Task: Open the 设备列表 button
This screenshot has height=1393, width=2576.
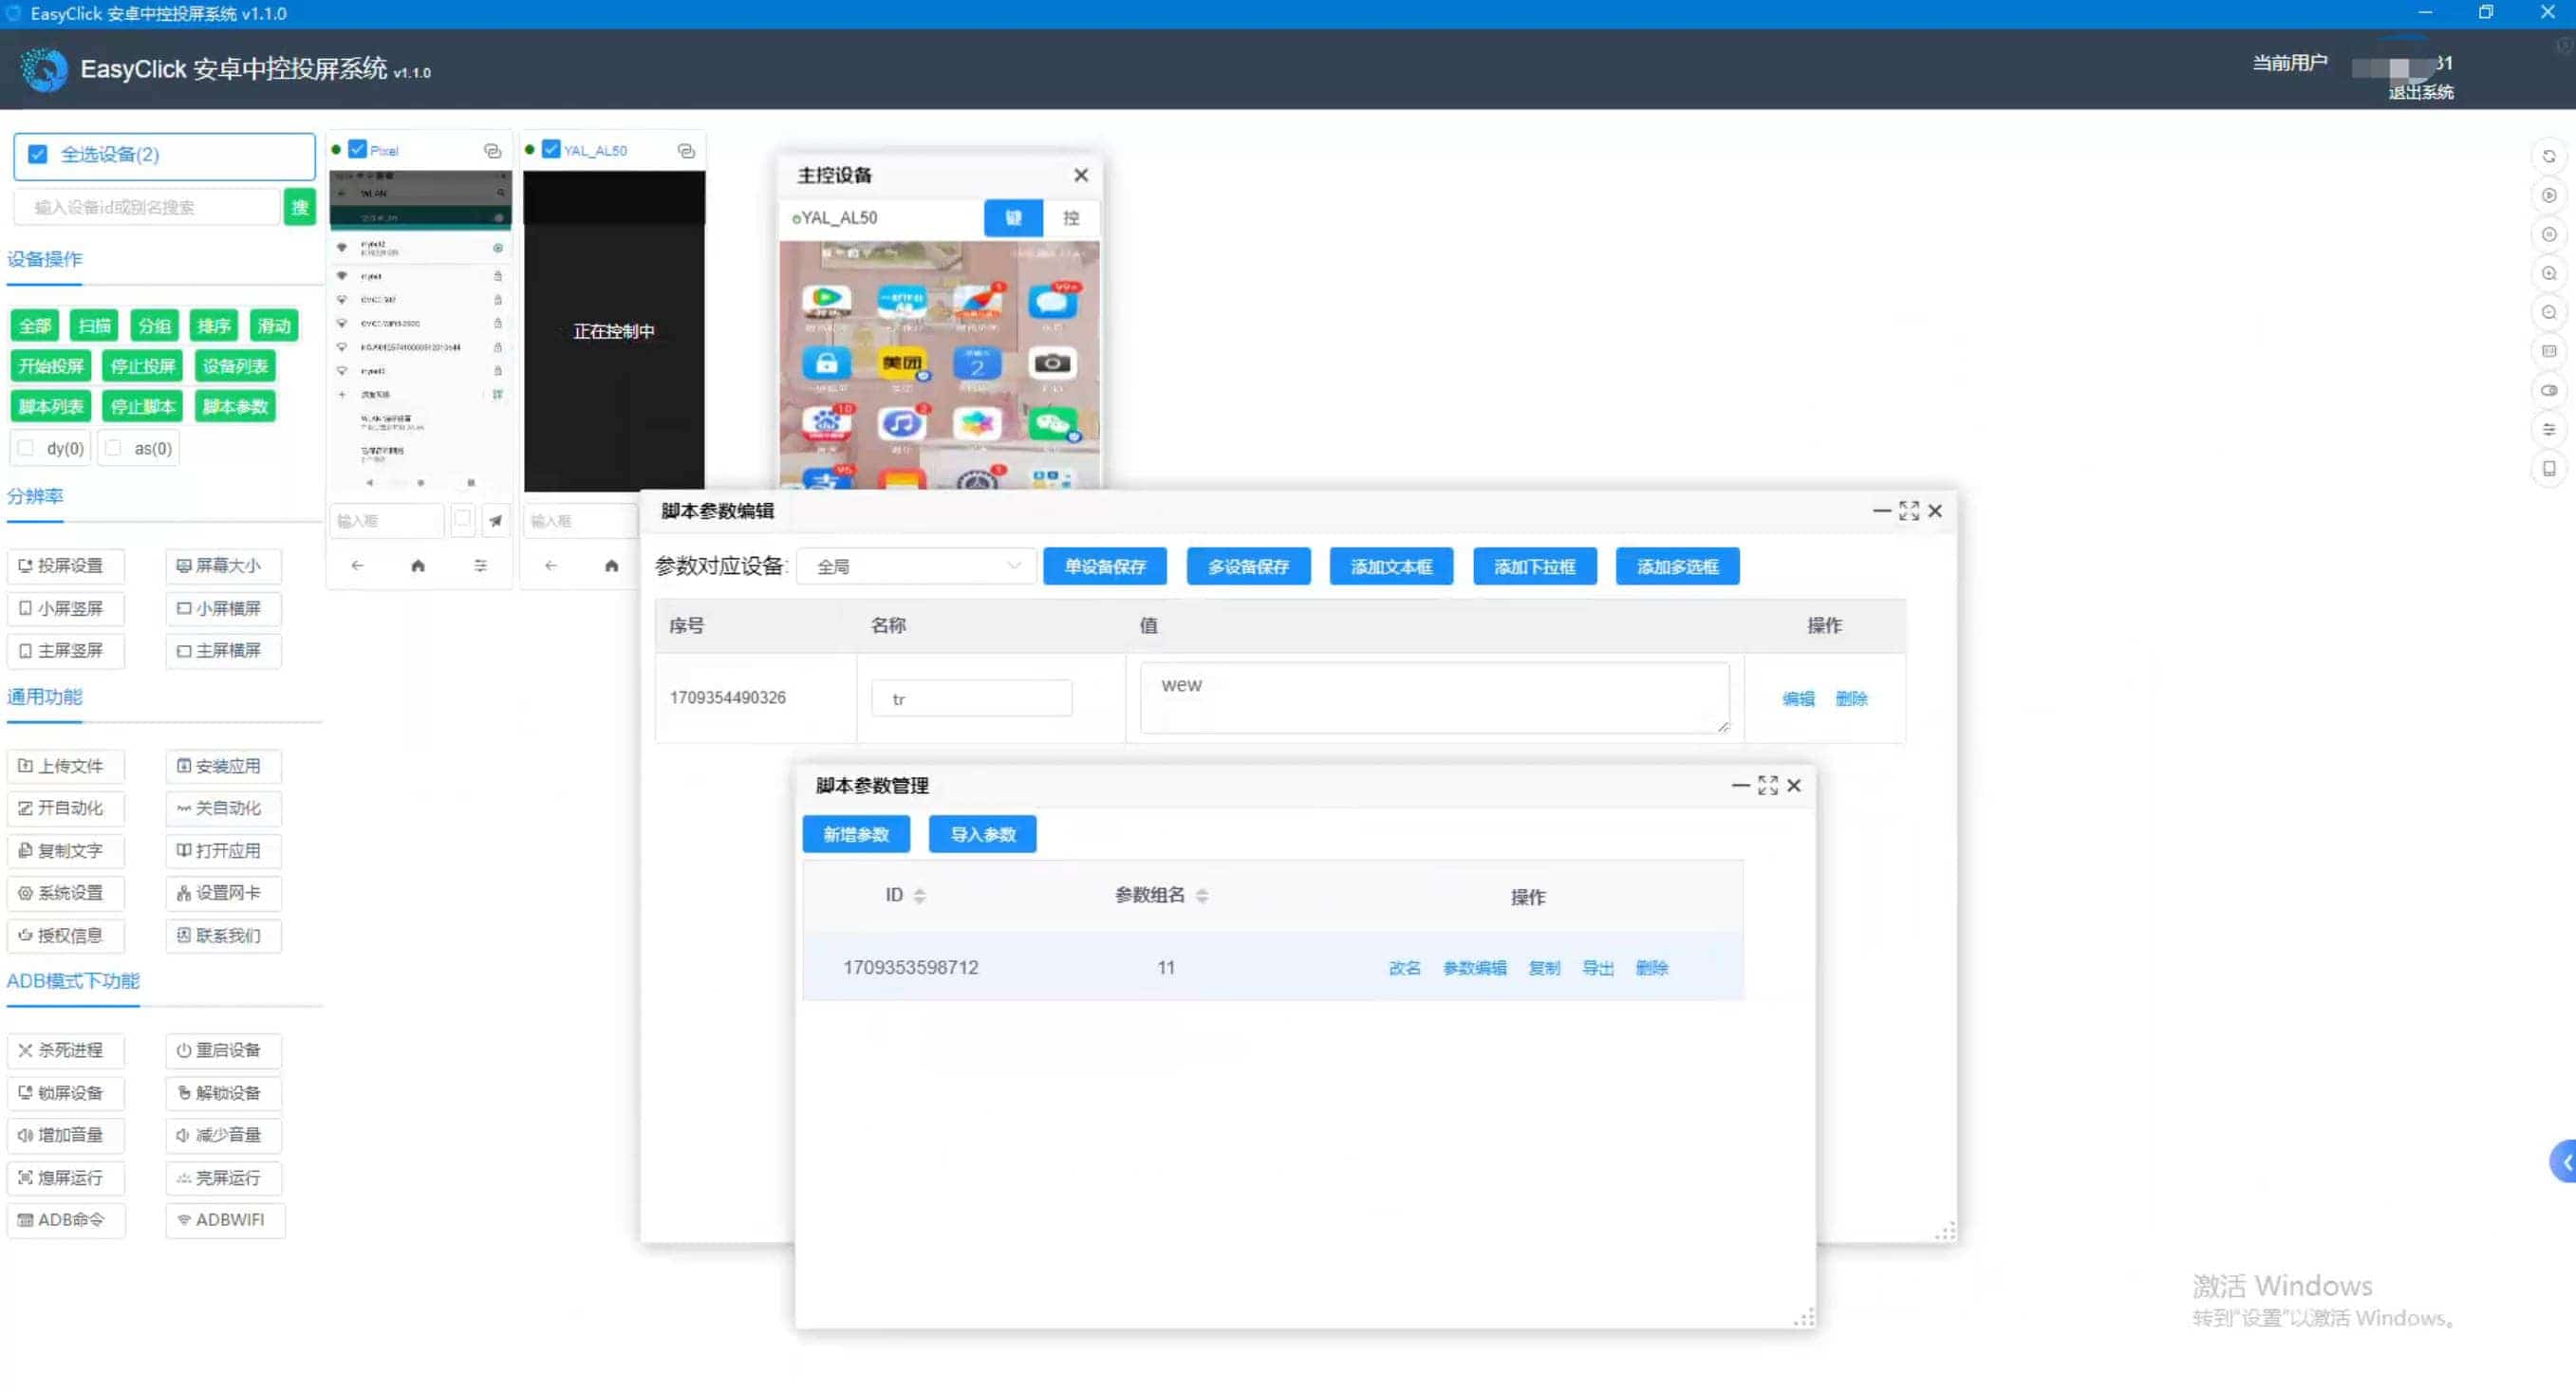Action: 235,366
